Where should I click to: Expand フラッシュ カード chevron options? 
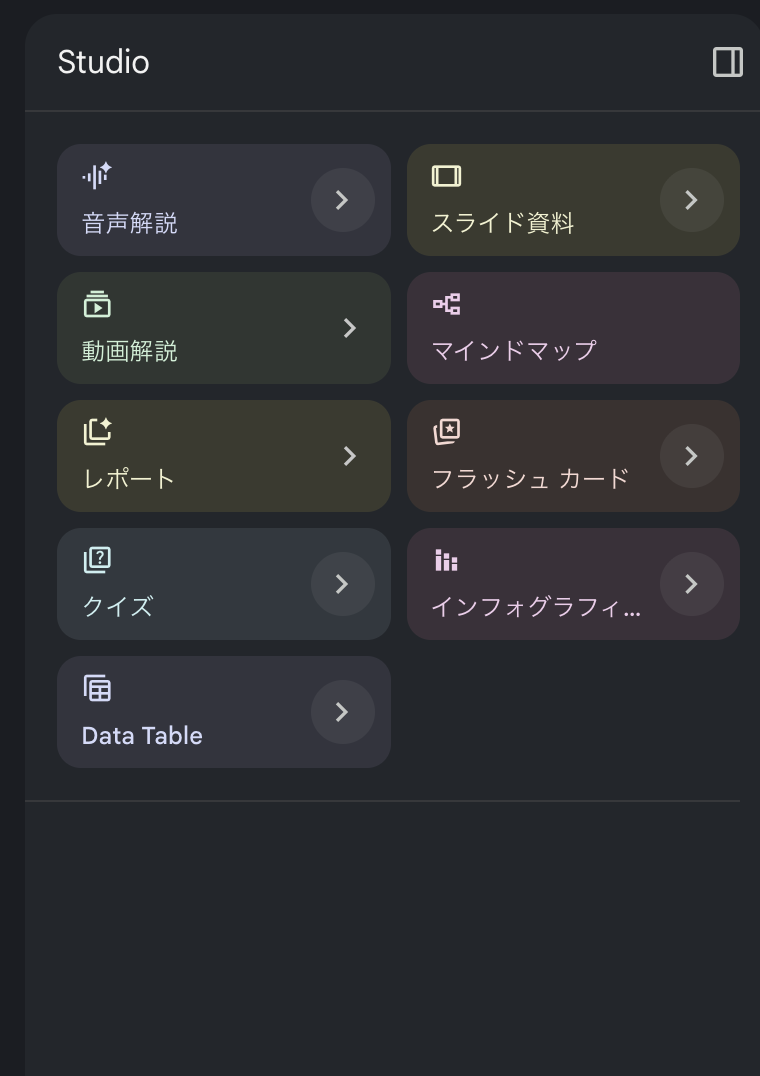tap(691, 456)
